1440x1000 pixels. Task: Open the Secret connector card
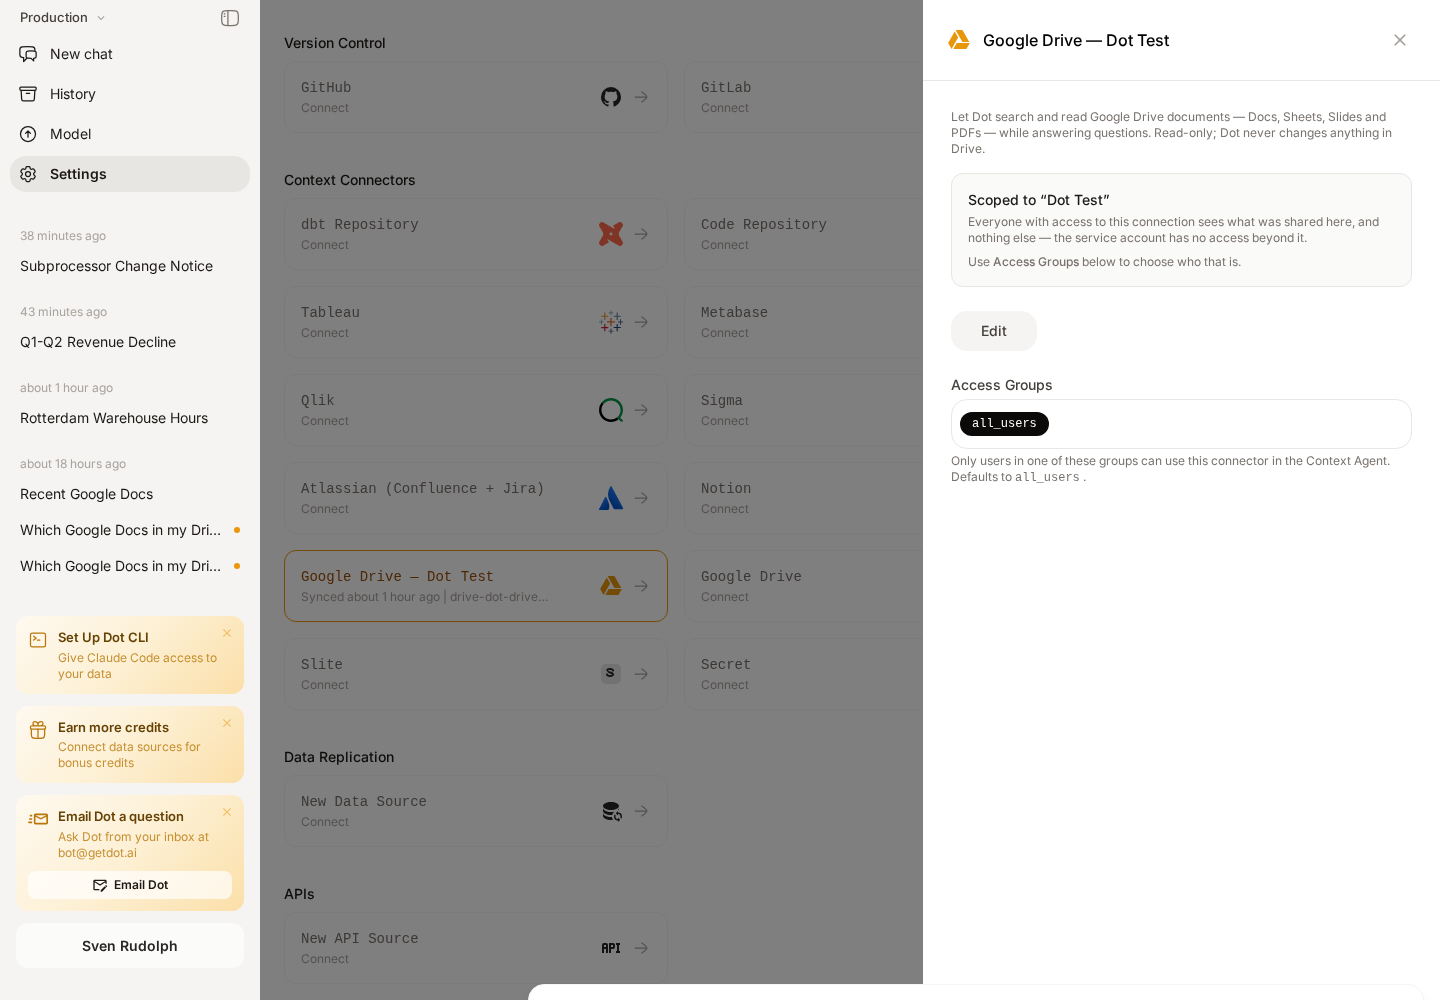pyautogui.click(x=803, y=674)
